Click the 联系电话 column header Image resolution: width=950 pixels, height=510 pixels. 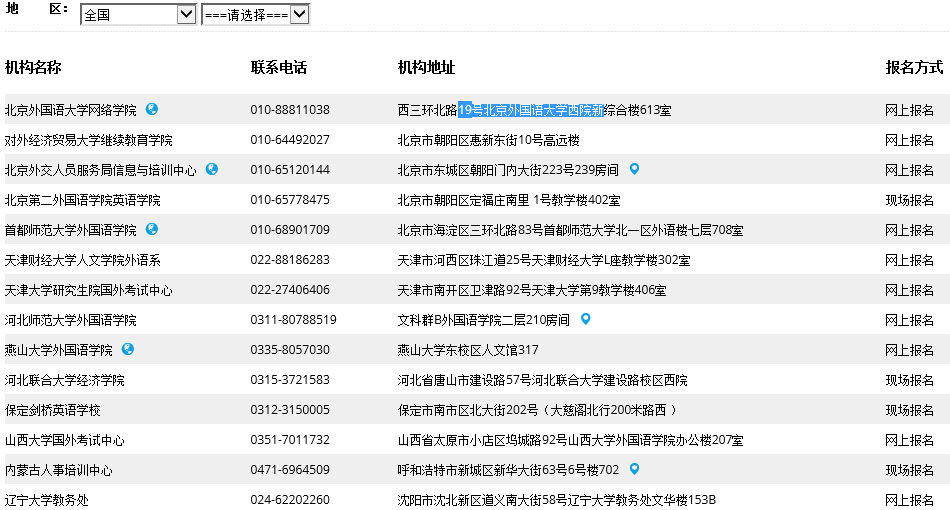coord(279,68)
